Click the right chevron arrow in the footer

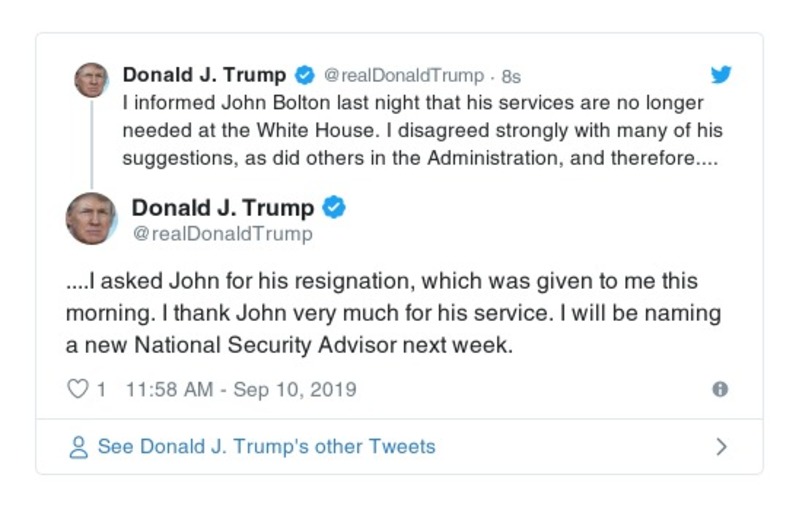(721, 447)
